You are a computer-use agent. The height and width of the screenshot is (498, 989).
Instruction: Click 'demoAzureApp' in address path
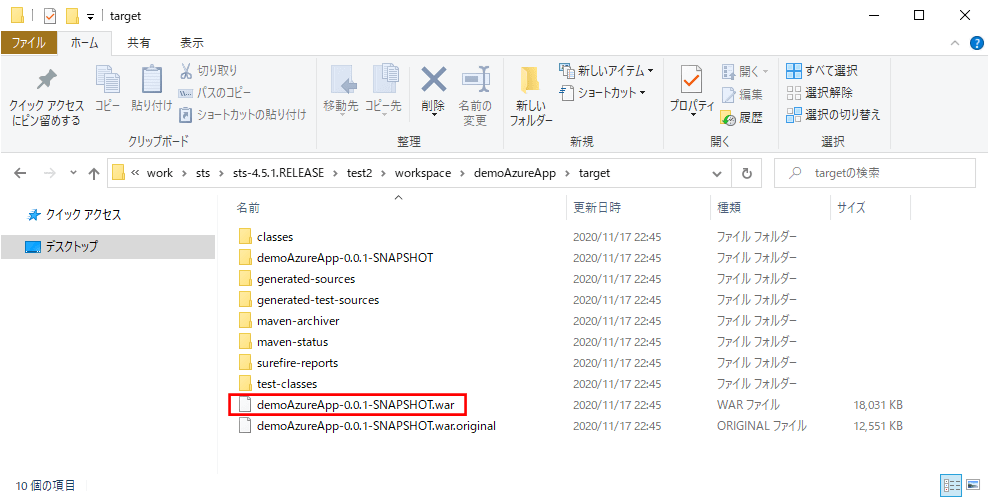coord(514,173)
